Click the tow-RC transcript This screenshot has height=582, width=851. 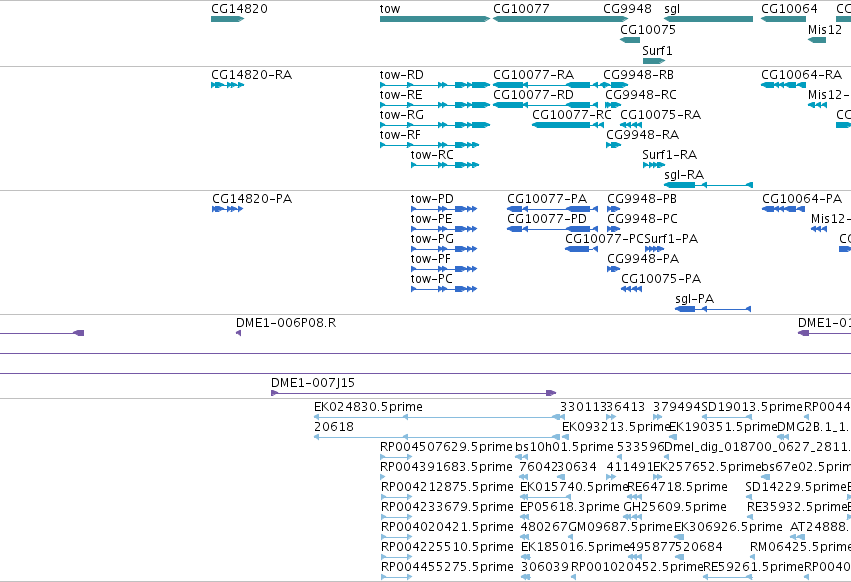(x=445, y=165)
